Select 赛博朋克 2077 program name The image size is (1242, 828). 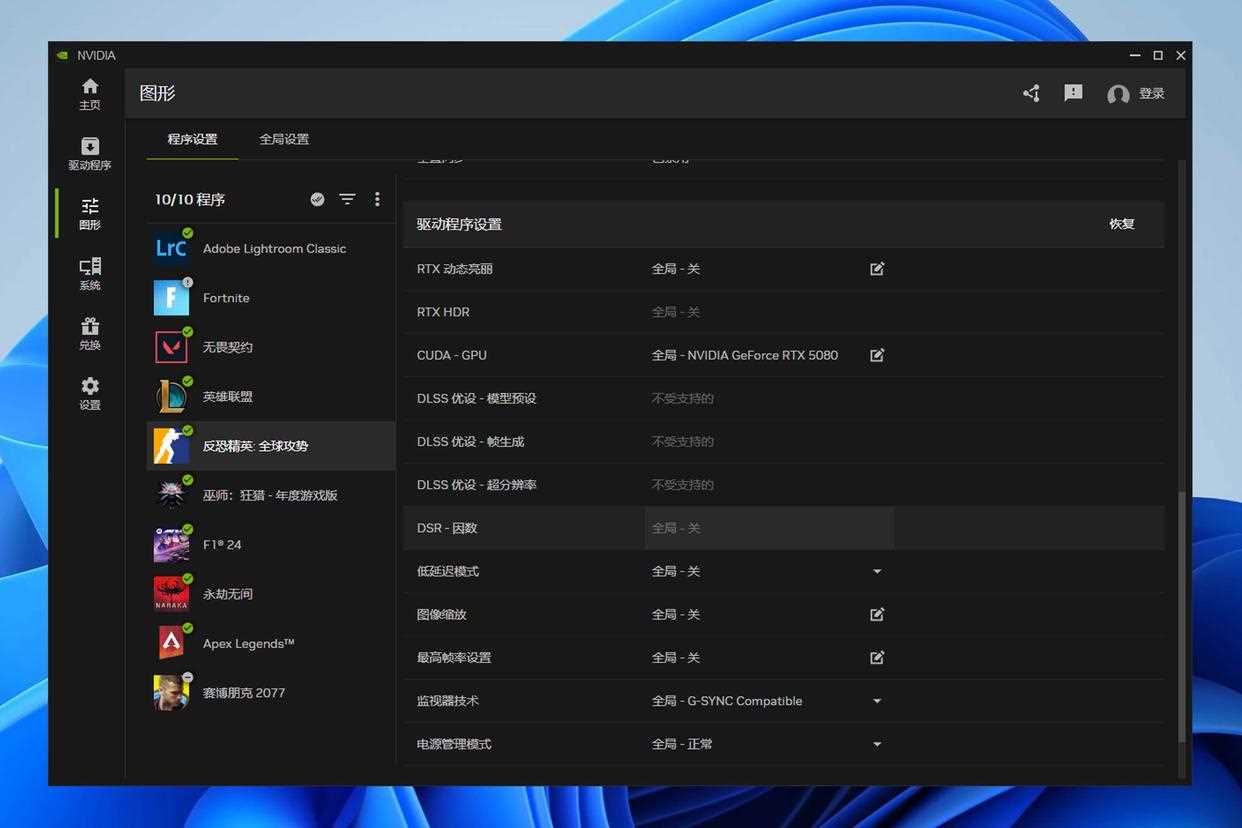244,692
